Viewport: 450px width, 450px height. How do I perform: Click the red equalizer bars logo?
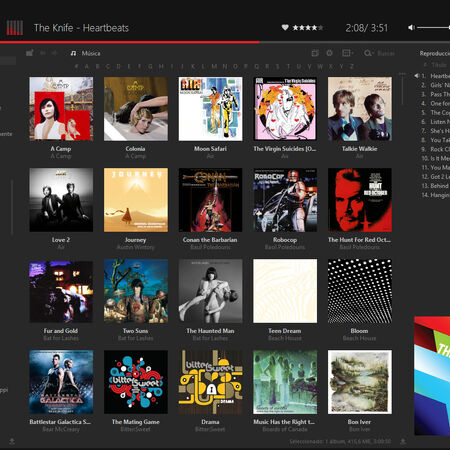pos(15,28)
